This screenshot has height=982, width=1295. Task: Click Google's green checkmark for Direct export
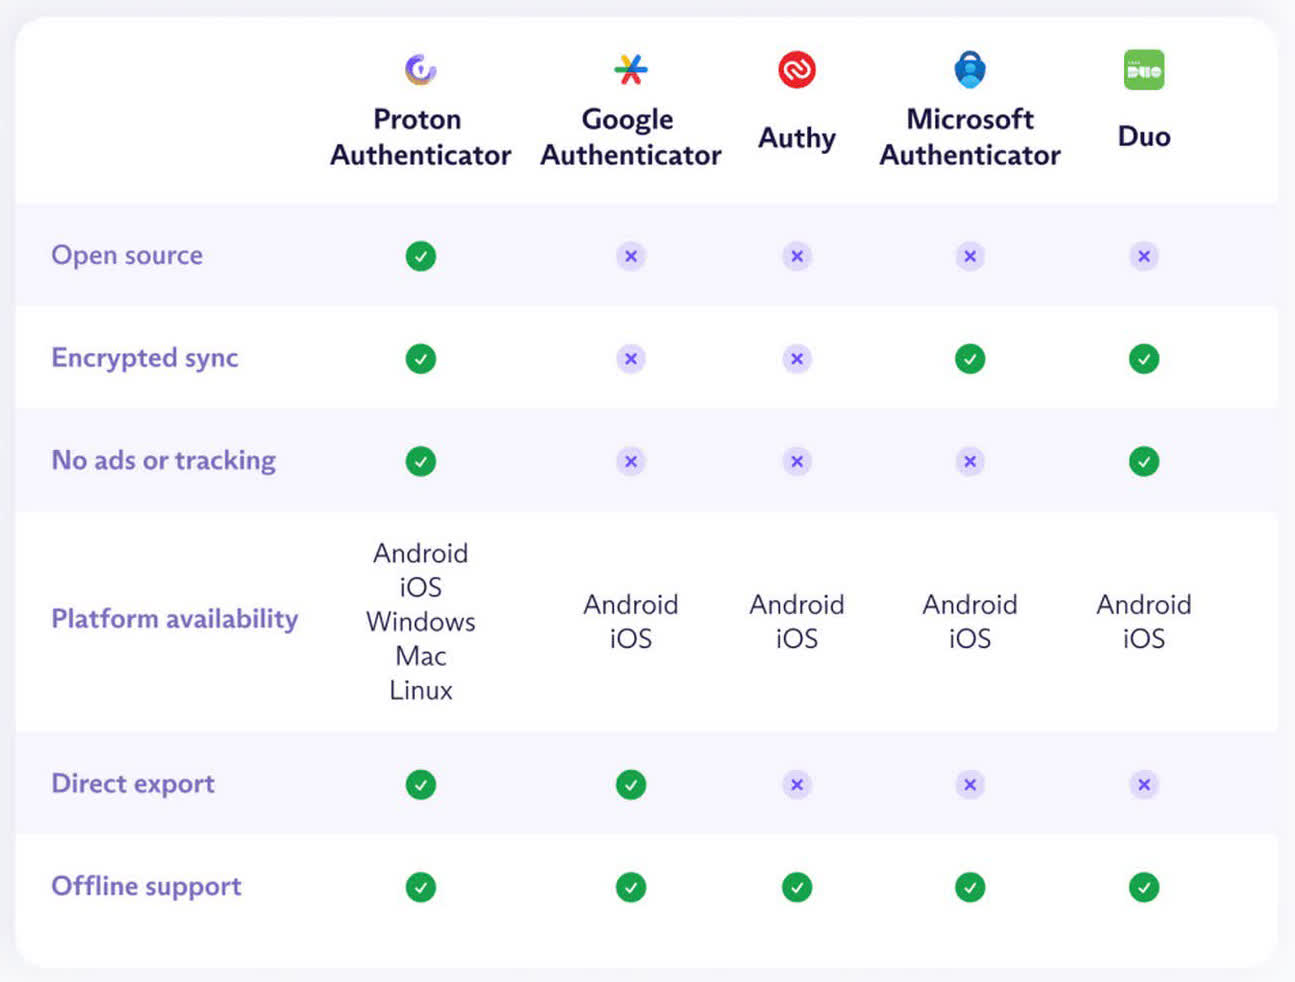pyautogui.click(x=631, y=784)
